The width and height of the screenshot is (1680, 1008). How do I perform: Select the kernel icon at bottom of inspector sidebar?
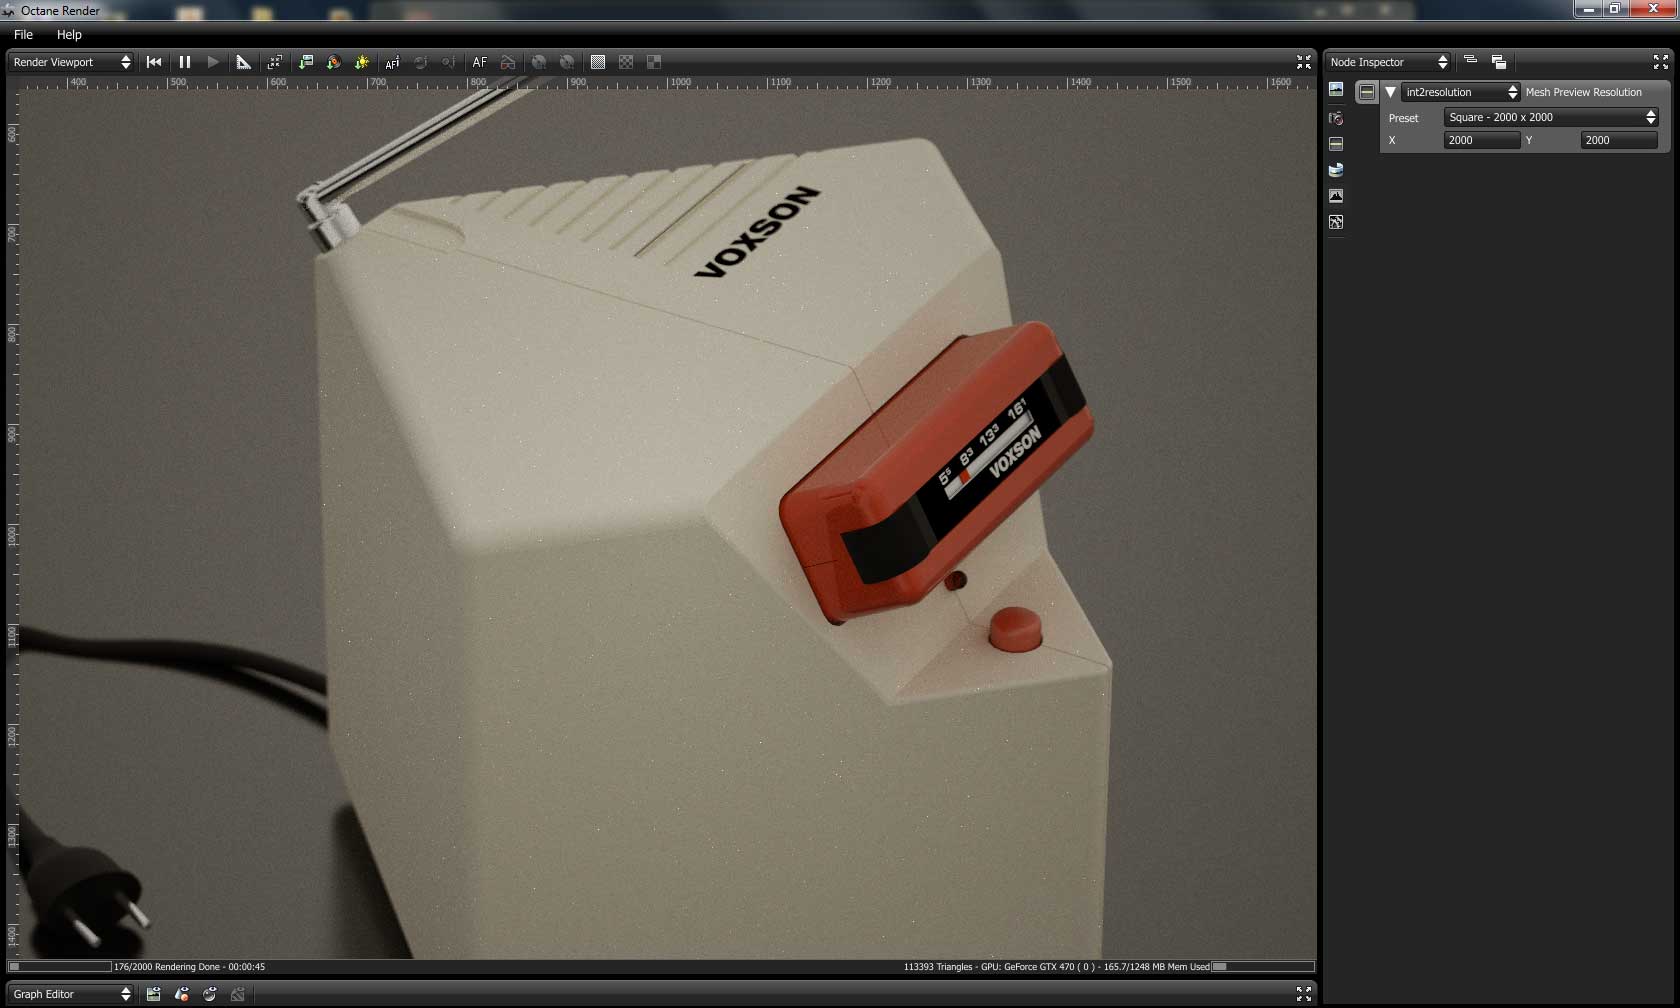click(1336, 222)
